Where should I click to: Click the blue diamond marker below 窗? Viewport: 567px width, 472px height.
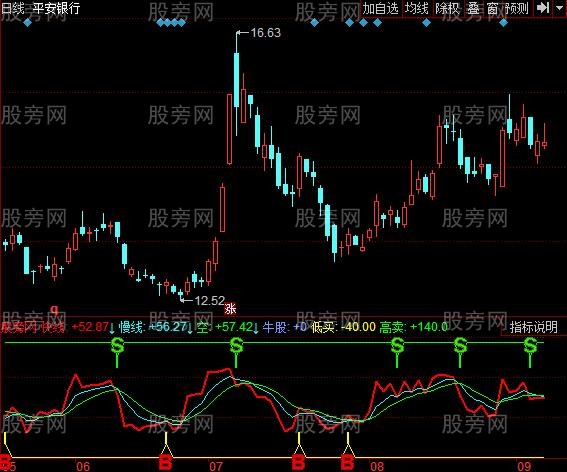[503, 23]
